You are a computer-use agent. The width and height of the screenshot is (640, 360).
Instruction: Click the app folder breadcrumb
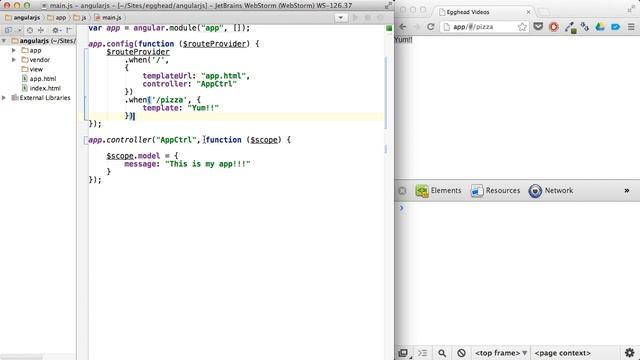tap(57, 18)
